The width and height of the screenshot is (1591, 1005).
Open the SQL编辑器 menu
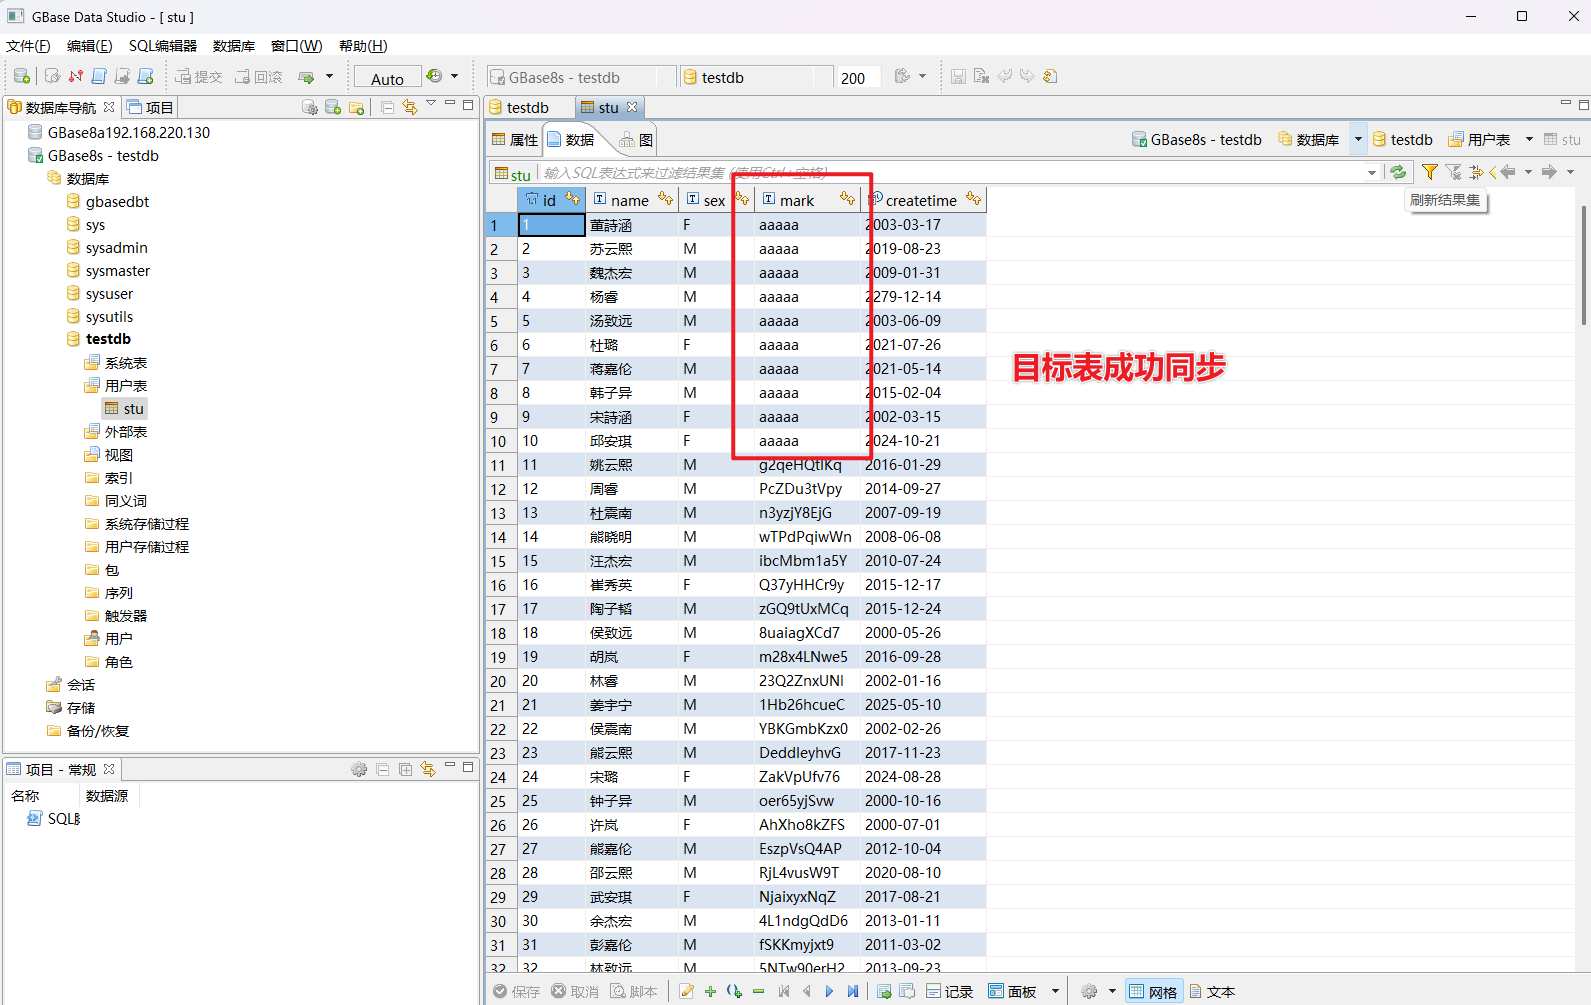(163, 45)
